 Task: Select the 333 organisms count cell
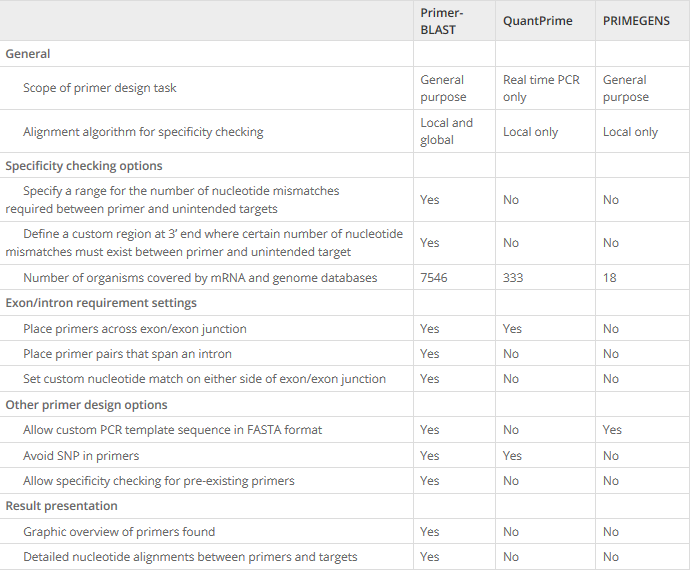(x=513, y=277)
